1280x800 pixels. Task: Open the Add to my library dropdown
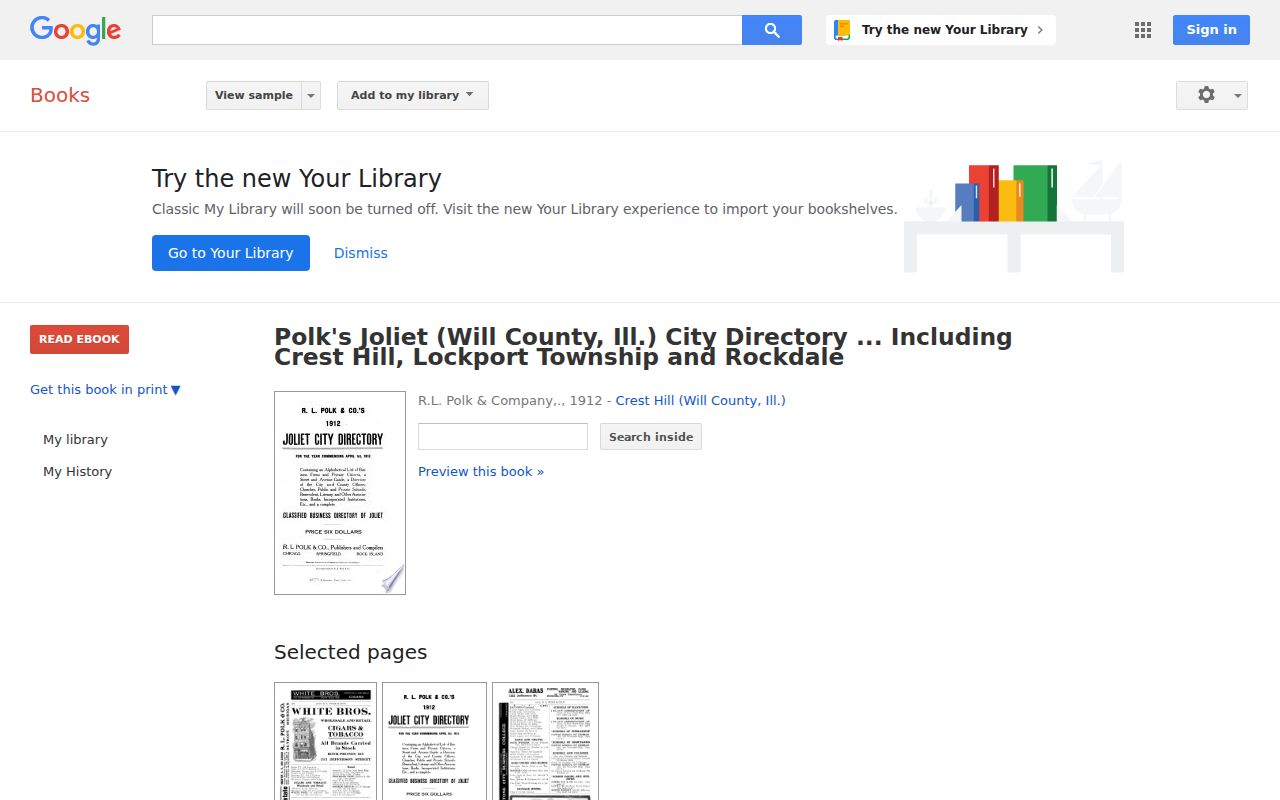tap(413, 95)
